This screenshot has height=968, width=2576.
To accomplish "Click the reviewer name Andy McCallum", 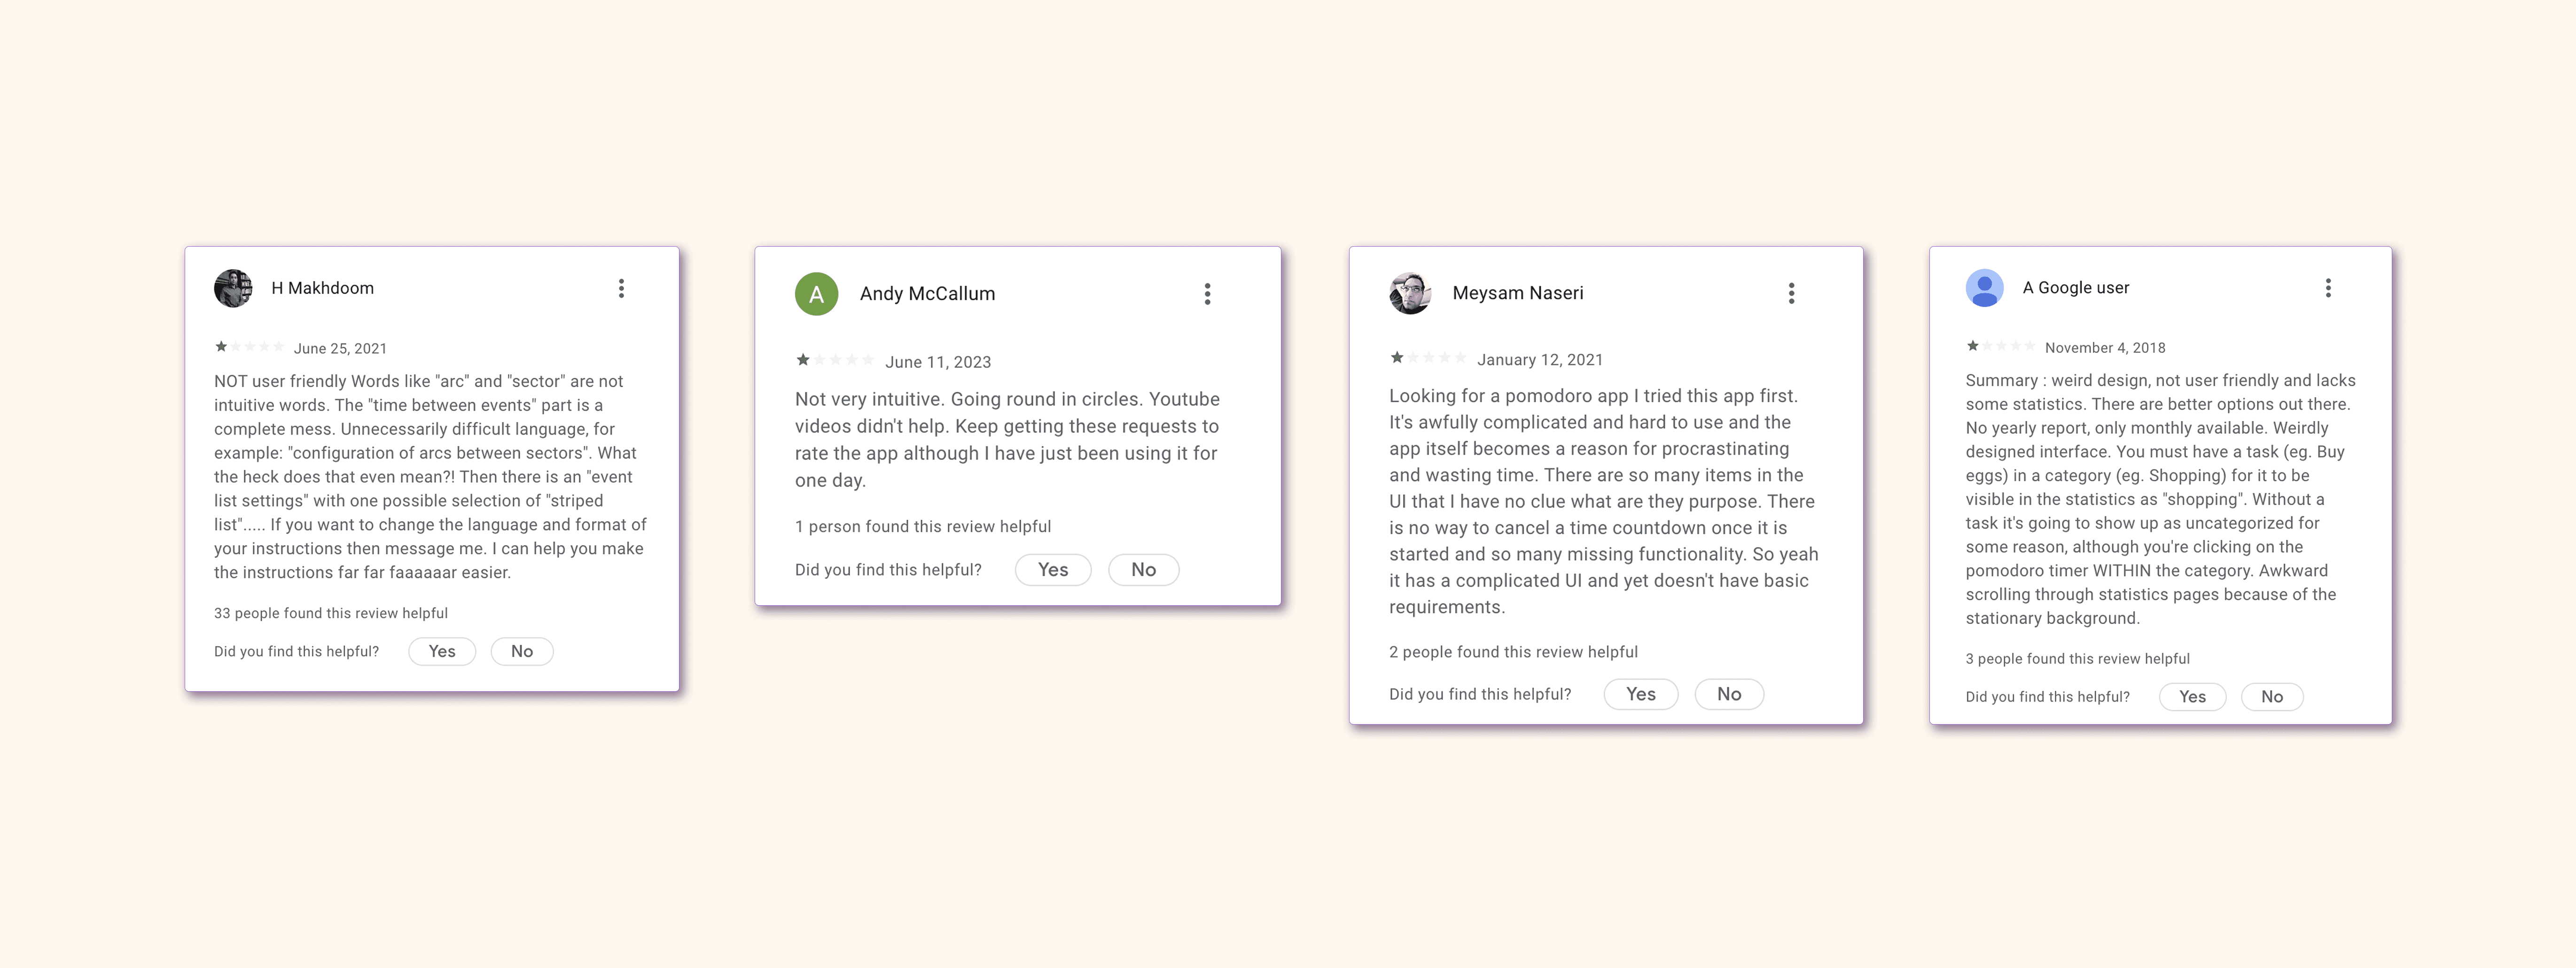I will [927, 294].
